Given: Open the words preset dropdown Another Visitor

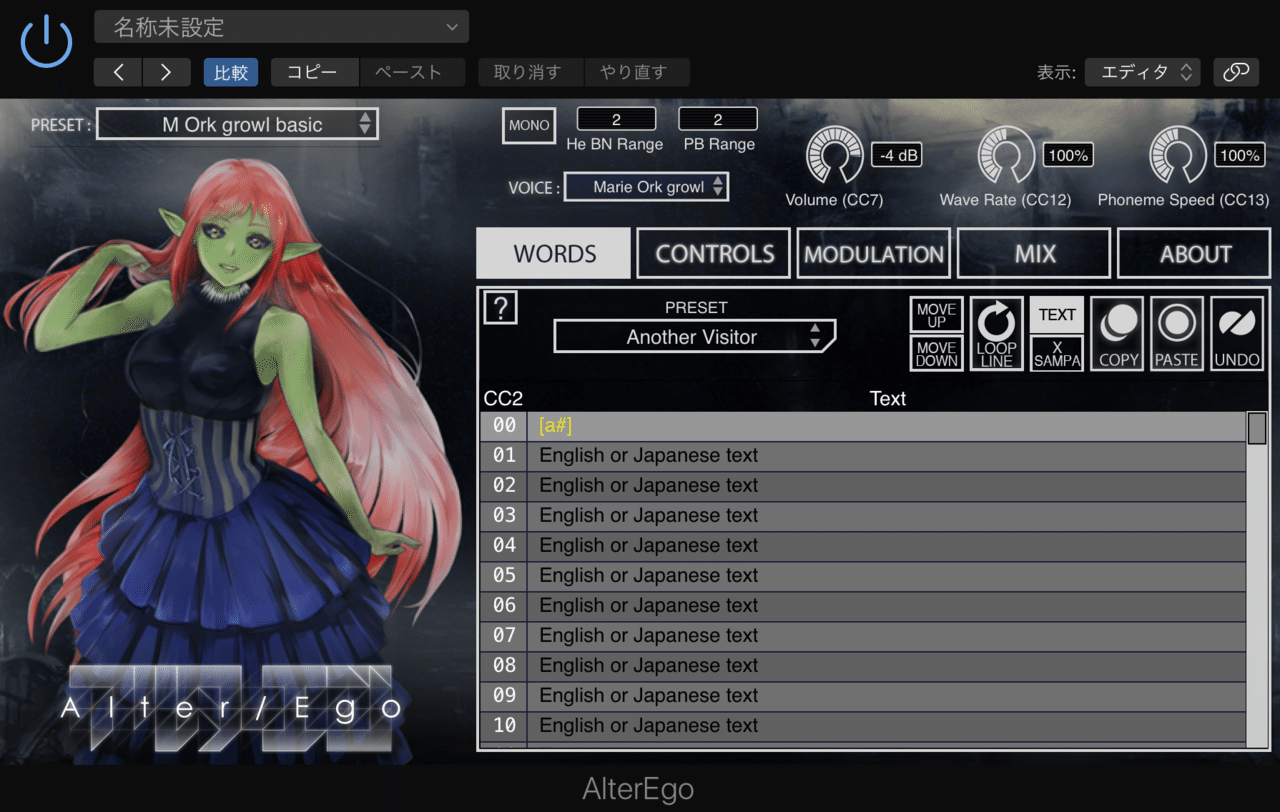Looking at the screenshot, I should click(694, 337).
